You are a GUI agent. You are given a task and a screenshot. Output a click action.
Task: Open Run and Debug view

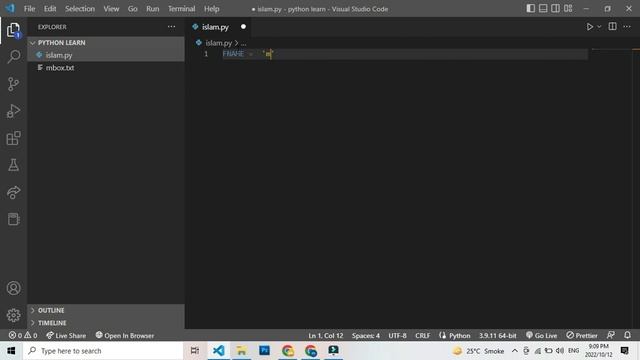[13, 111]
